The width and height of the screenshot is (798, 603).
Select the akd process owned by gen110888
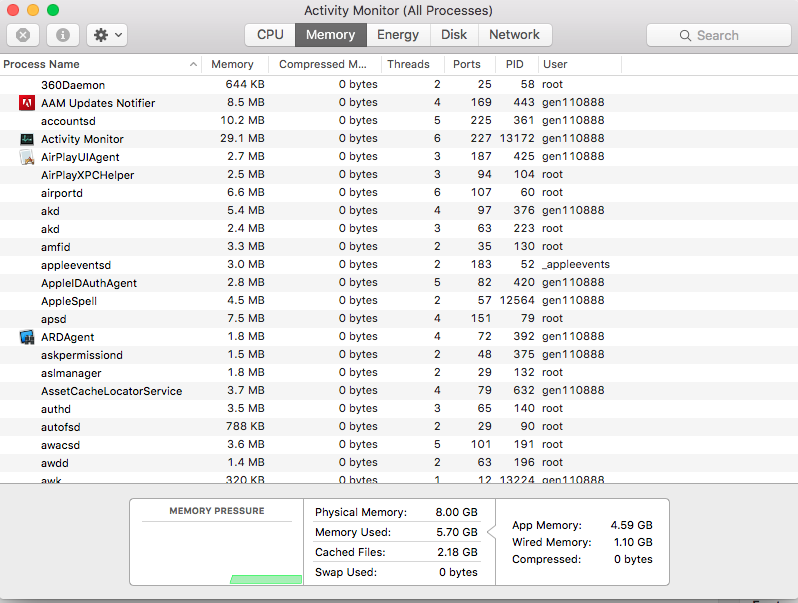[x=399, y=211]
